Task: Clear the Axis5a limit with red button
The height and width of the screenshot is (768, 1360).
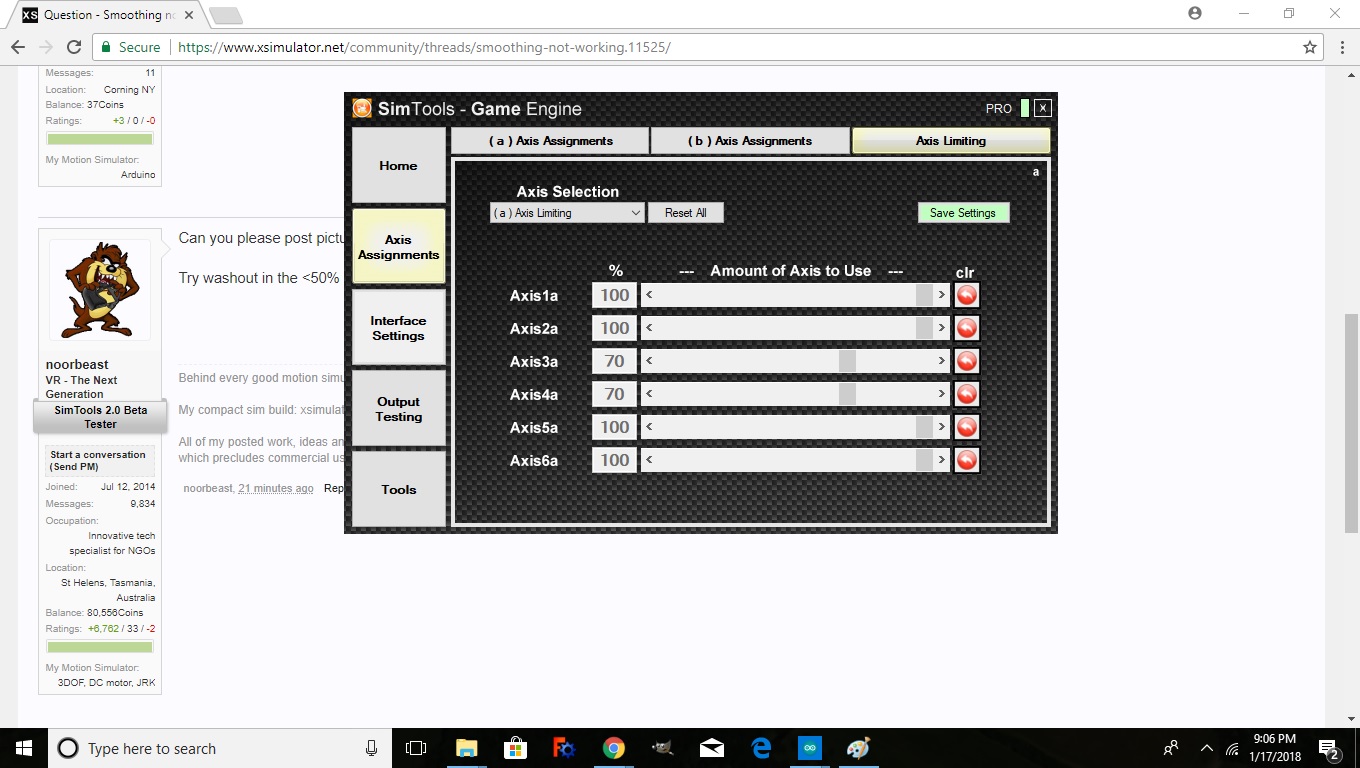Action: pos(967,427)
